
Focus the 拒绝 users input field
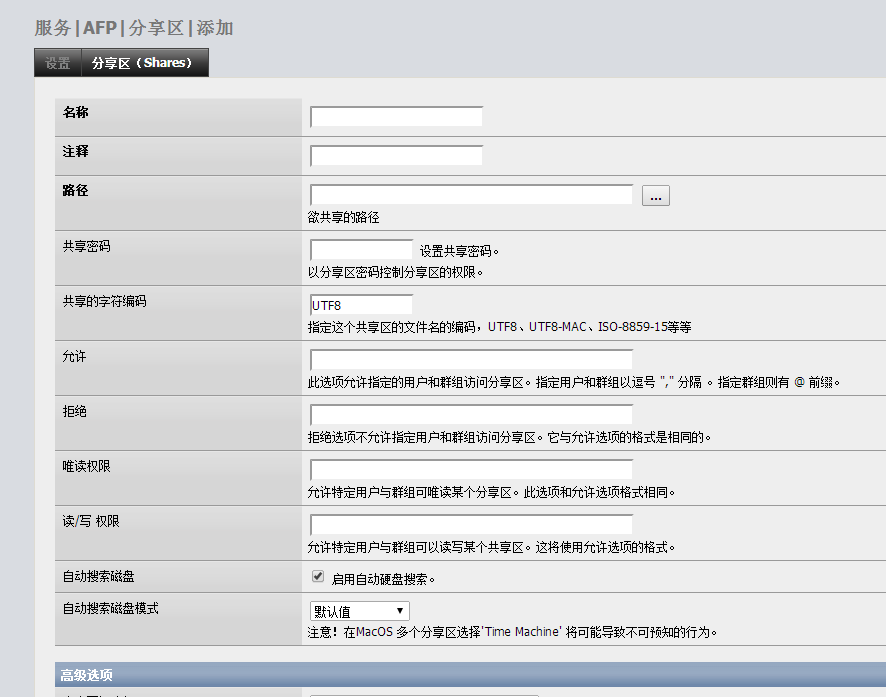pyautogui.click(x=471, y=415)
